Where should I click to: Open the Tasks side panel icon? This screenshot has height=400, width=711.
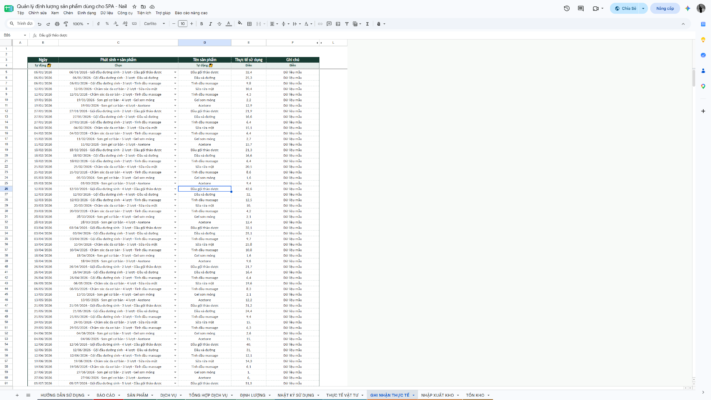703,55
